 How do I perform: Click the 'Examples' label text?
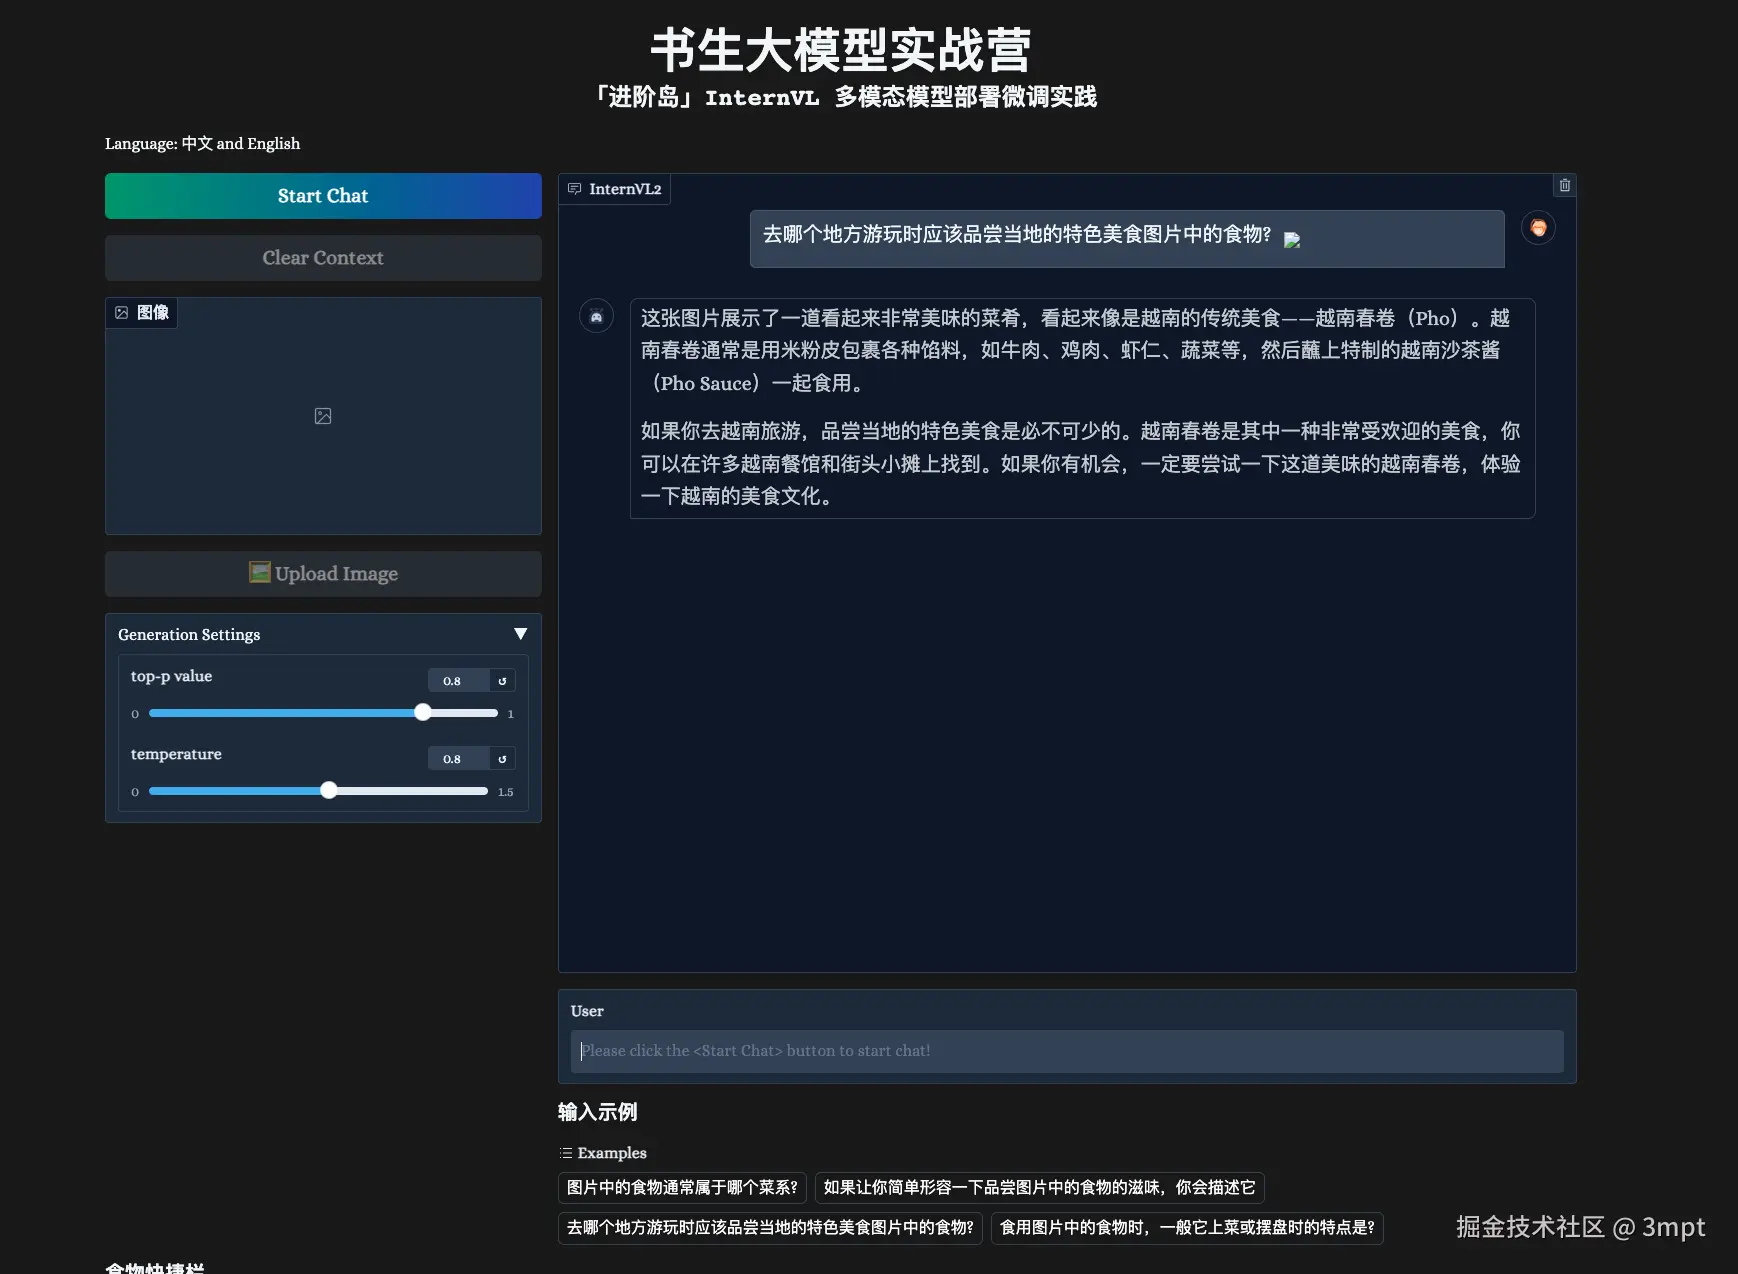(612, 1153)
